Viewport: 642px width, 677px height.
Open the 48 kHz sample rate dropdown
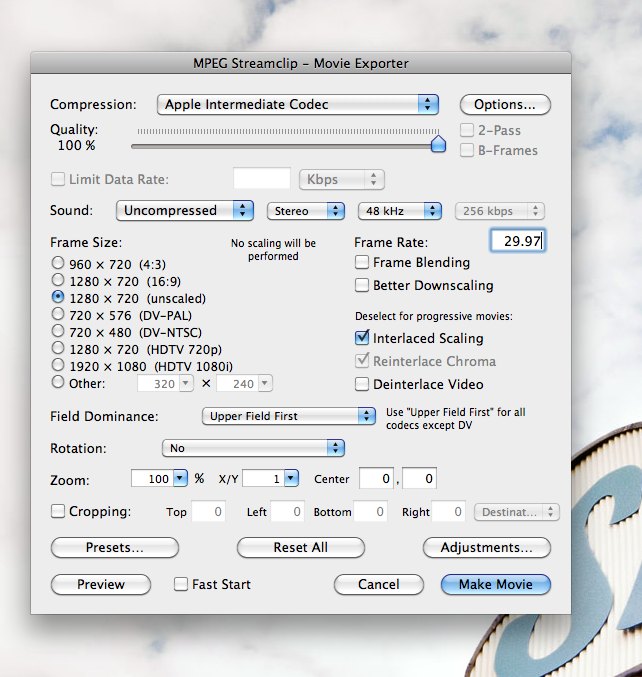click(x=400, y=211)
